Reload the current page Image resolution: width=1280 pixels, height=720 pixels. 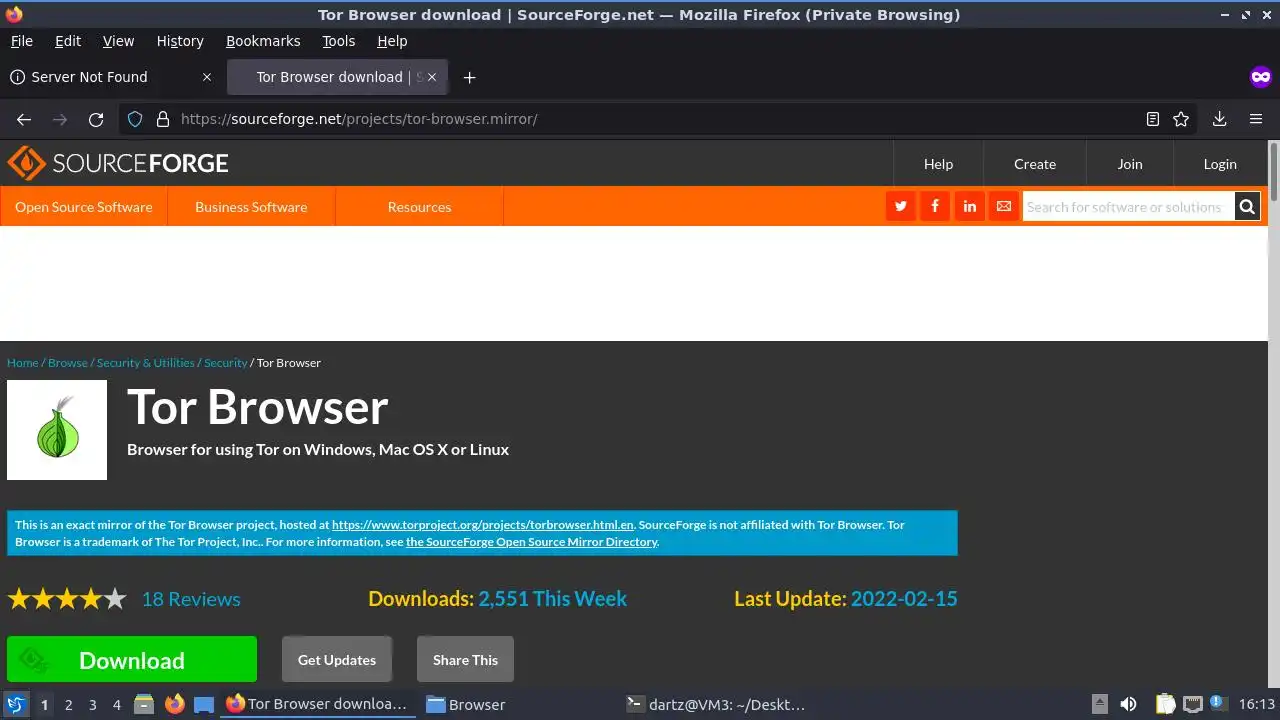point(96,119)
